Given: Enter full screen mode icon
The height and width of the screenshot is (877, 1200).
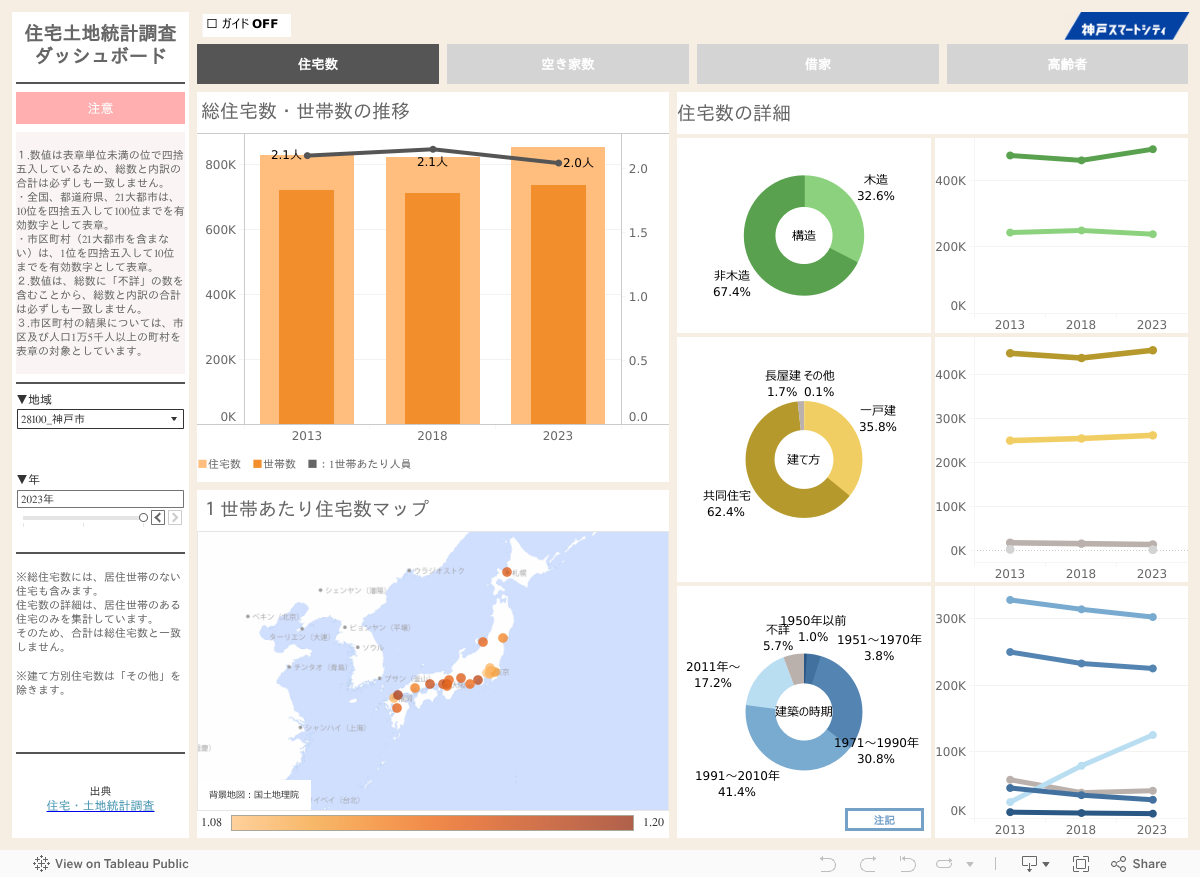Looking at the screenshot, I should click(1081, 863).
